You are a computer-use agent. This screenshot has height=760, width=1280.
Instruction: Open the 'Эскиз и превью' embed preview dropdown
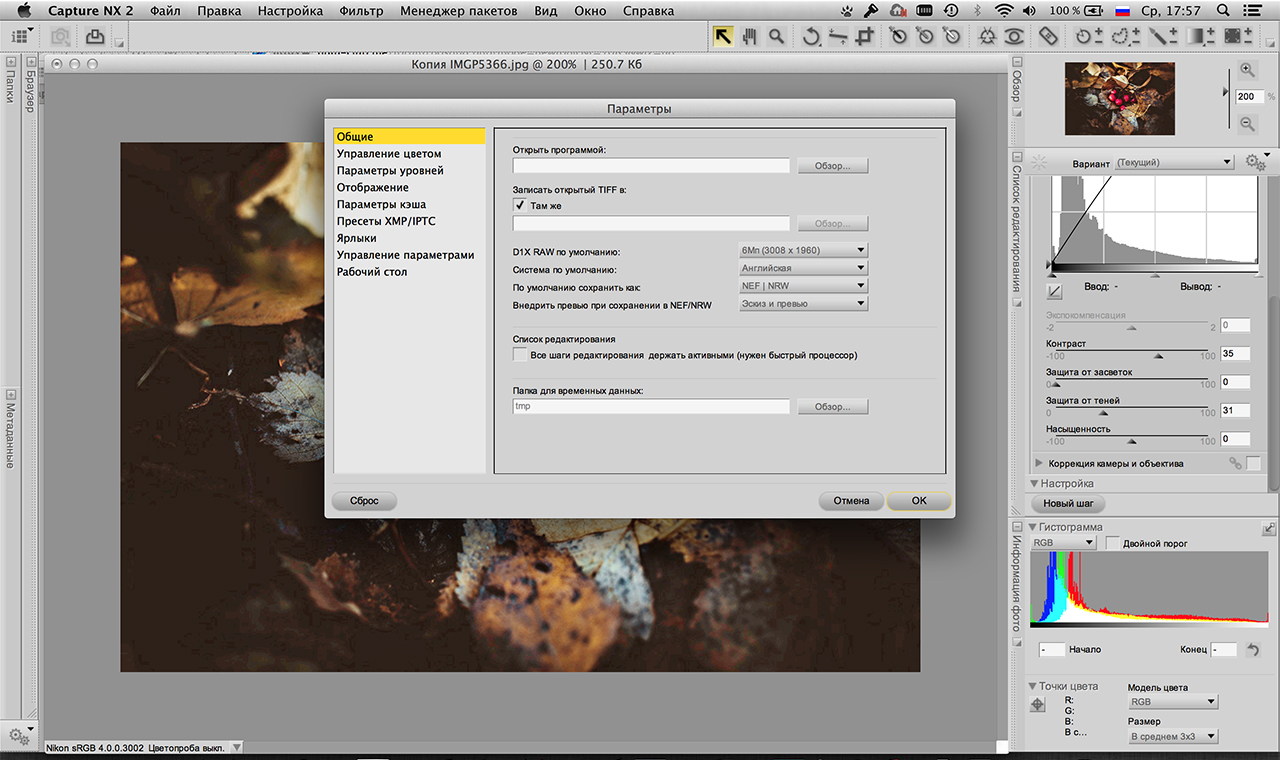[x=802, y=304]
